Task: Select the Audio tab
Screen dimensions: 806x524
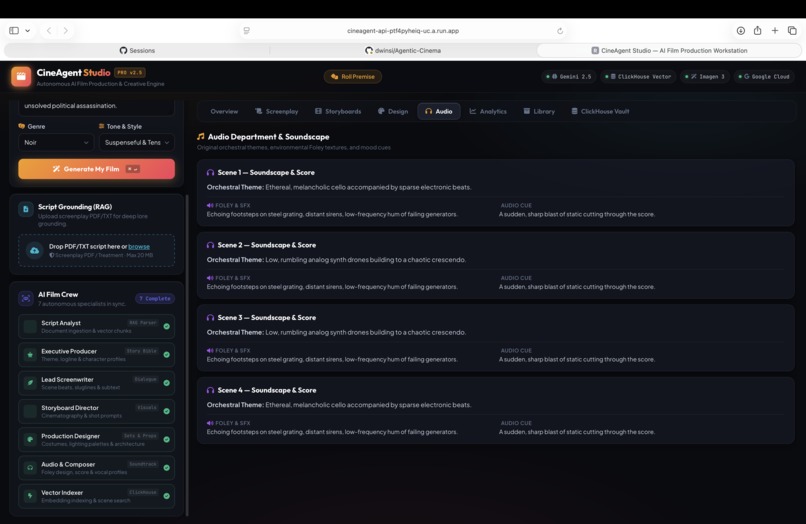Action: [438, 111]
